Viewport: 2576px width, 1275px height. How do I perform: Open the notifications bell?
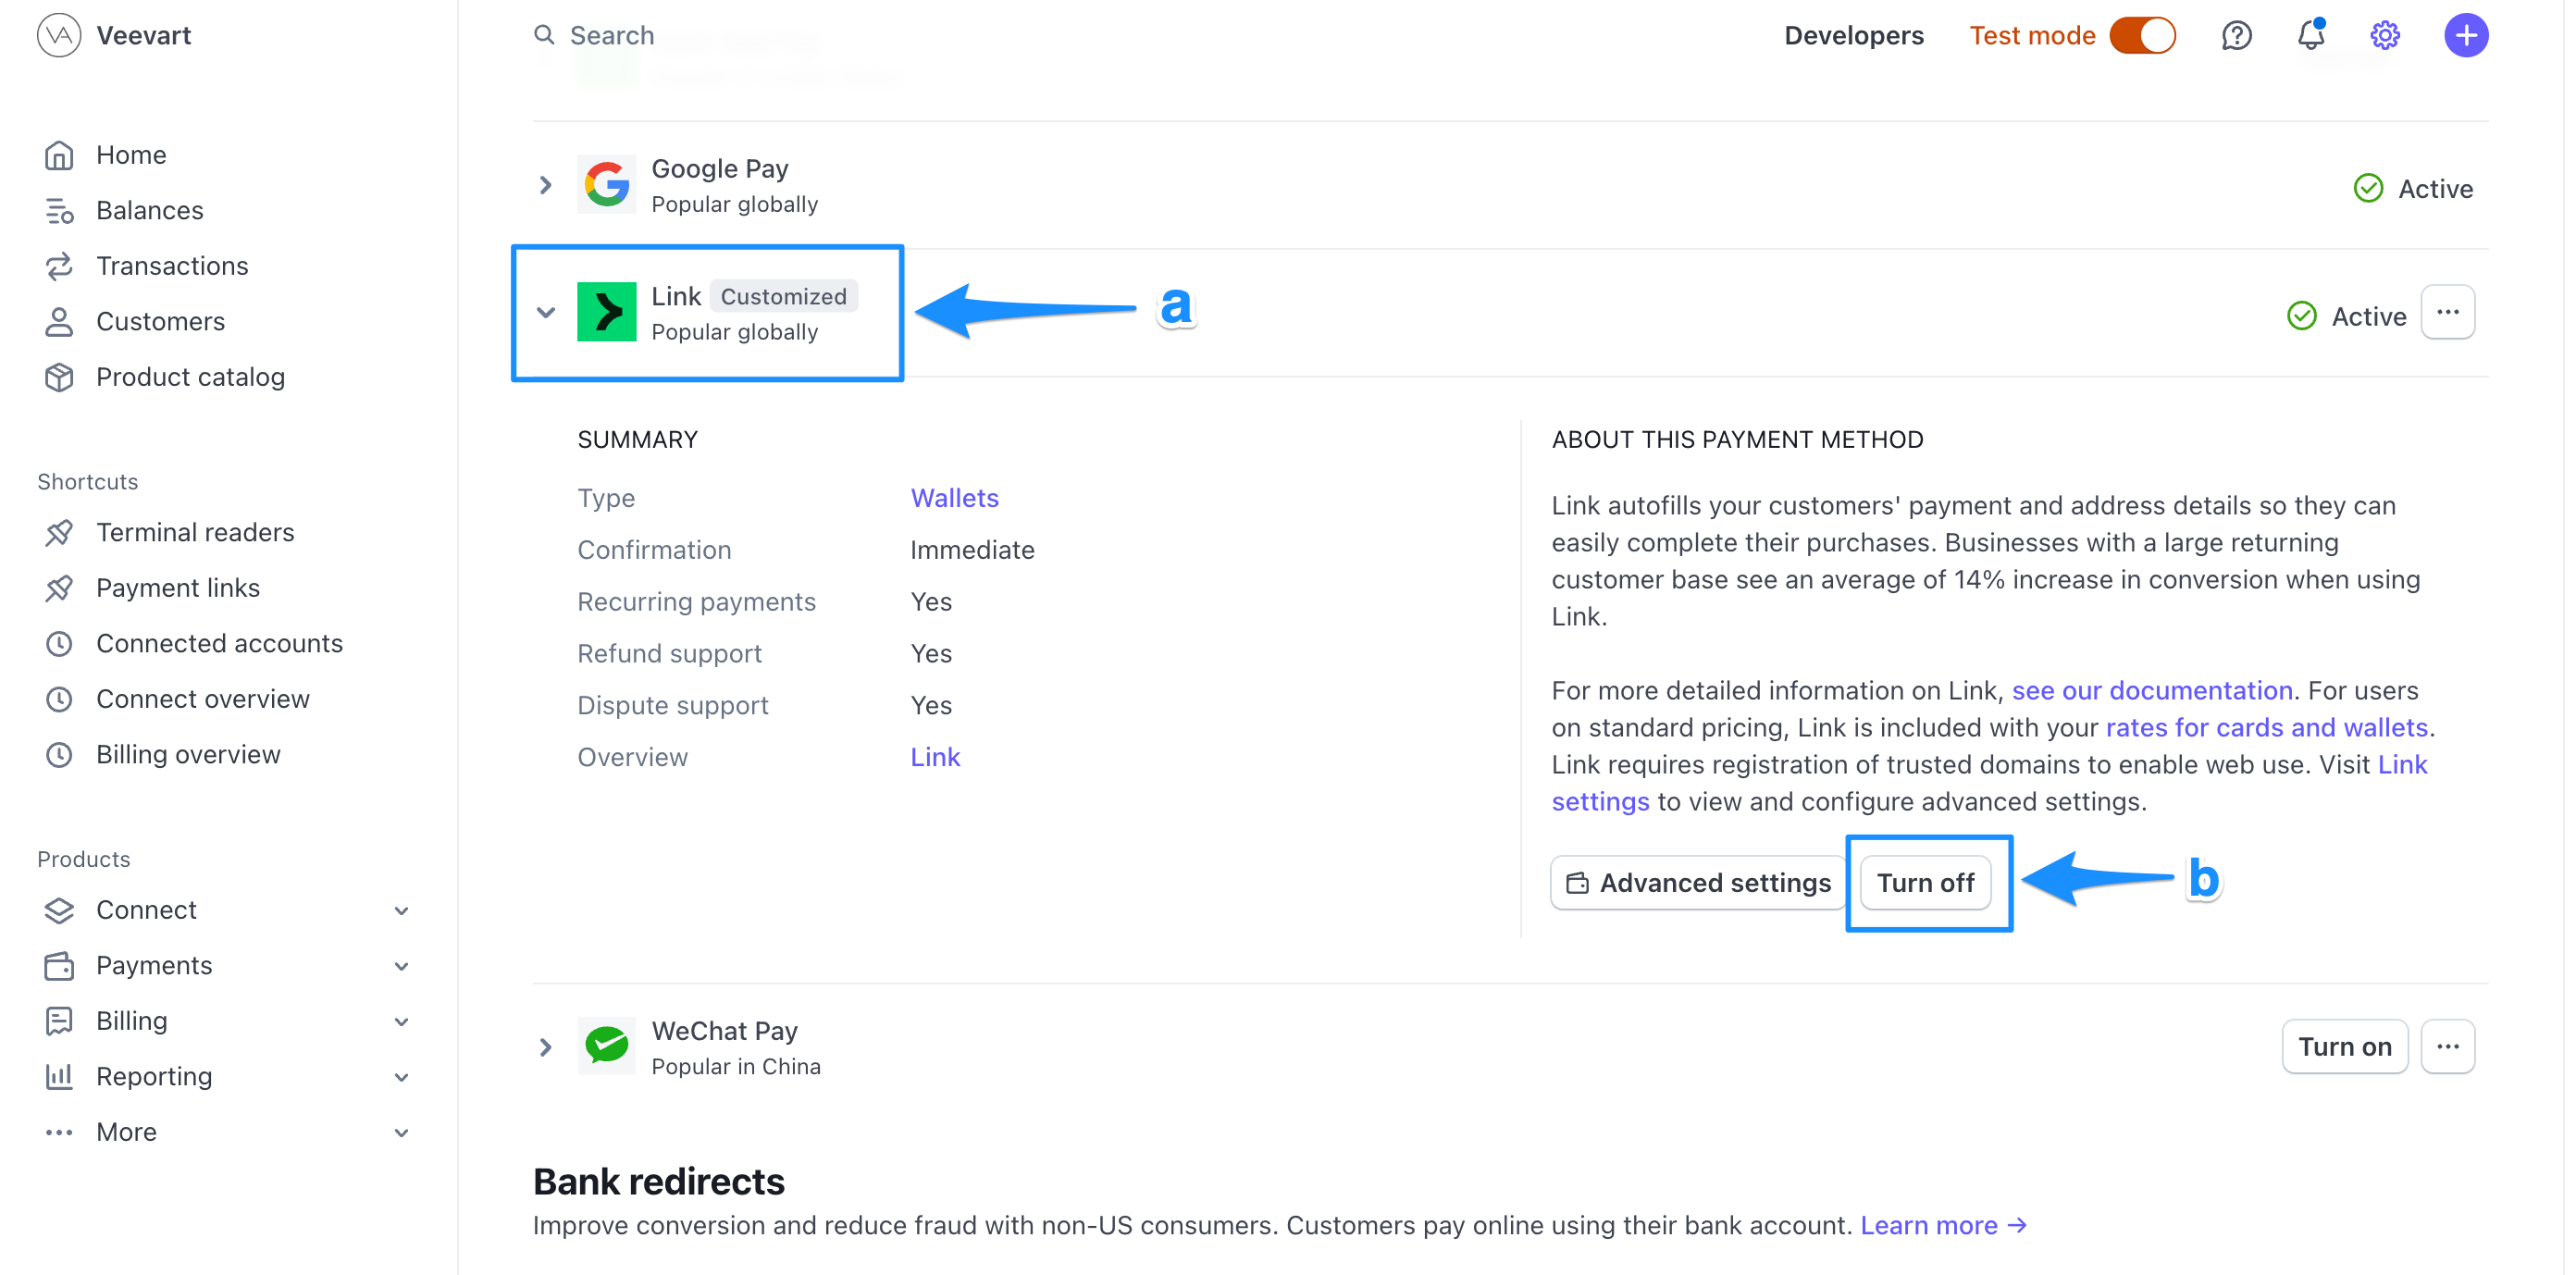2310,35
